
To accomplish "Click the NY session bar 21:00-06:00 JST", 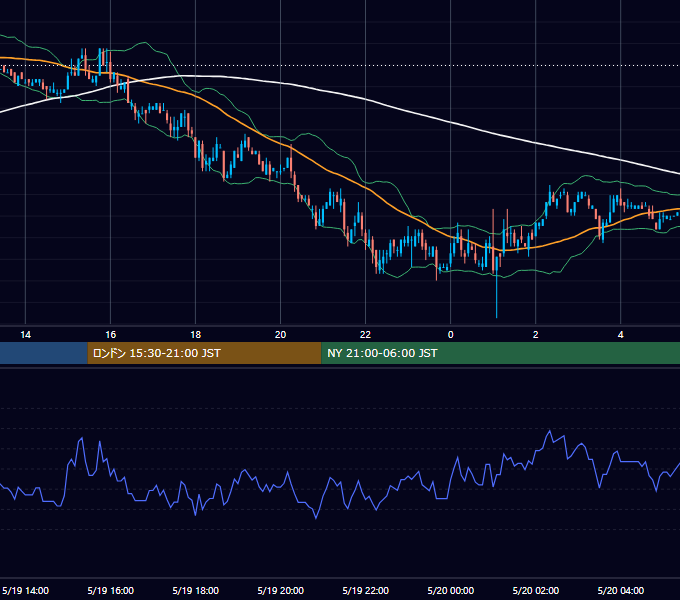I will (x=500, y=353).
